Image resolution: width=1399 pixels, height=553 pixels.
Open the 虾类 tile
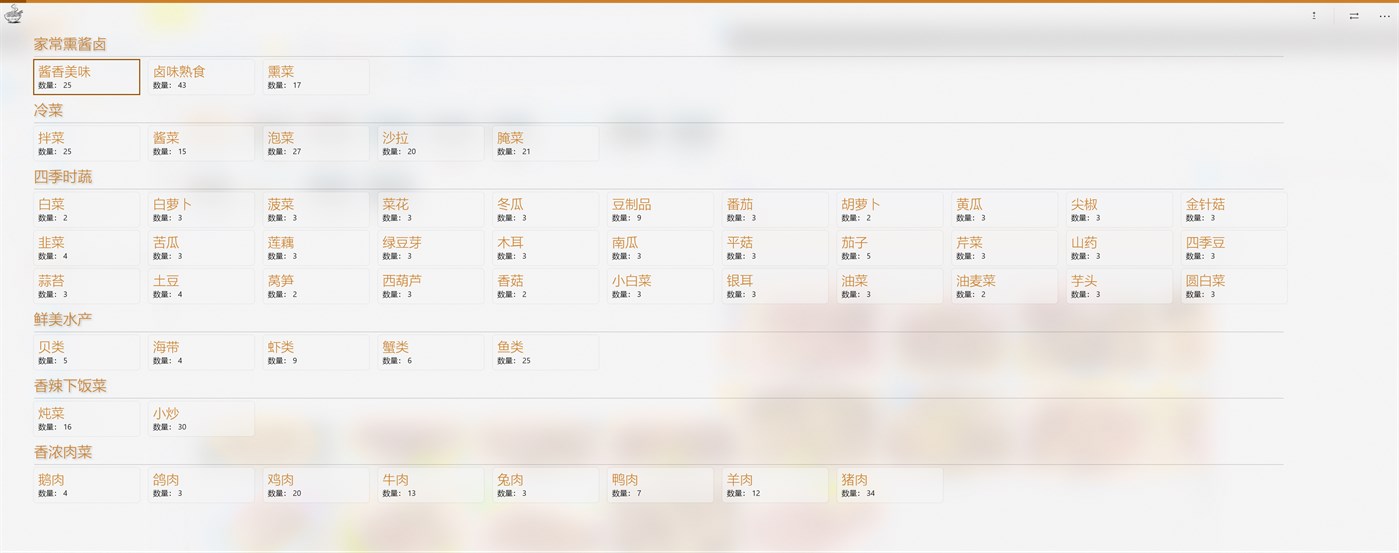click(x=316, y=352)
